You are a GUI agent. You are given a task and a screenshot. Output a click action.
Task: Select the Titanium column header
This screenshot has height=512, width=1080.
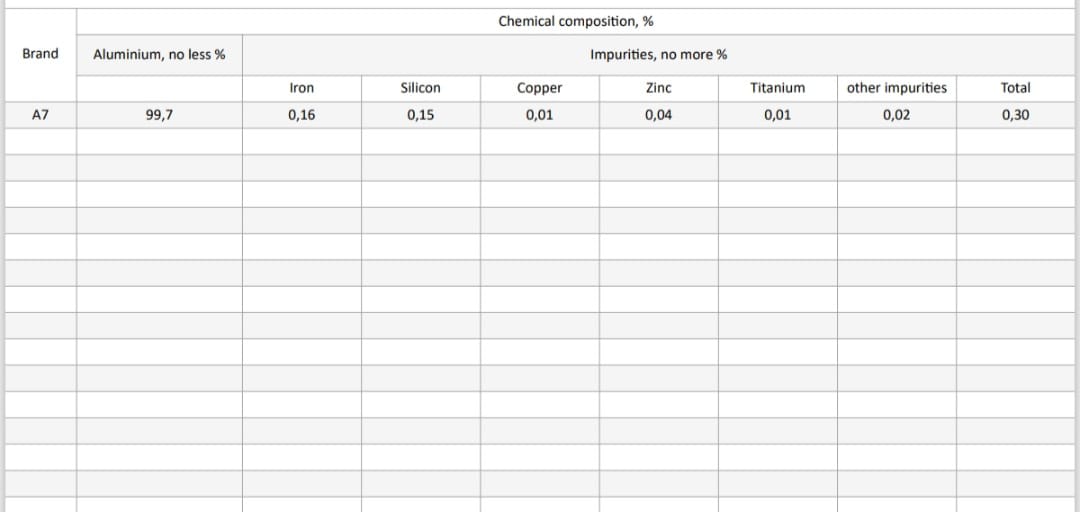point(778,88)
